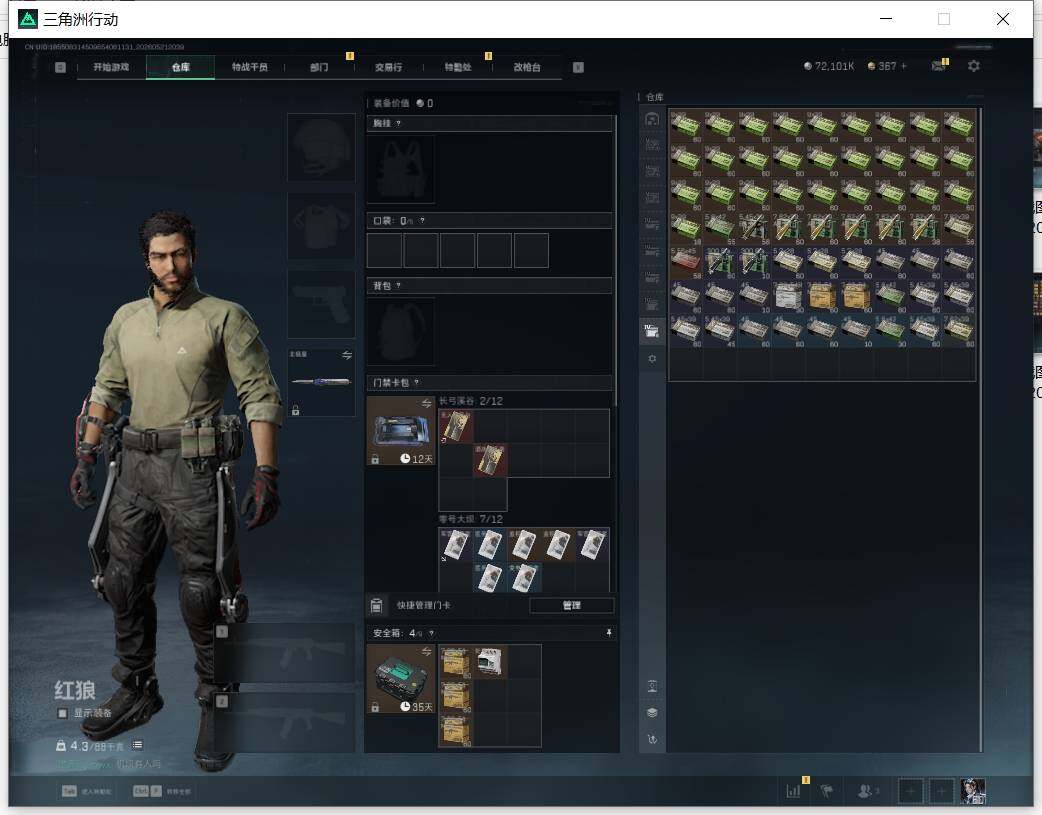Open the friends icon in the bottom bar
Screen dimensions: 1042x815
(x=865, y=790)
